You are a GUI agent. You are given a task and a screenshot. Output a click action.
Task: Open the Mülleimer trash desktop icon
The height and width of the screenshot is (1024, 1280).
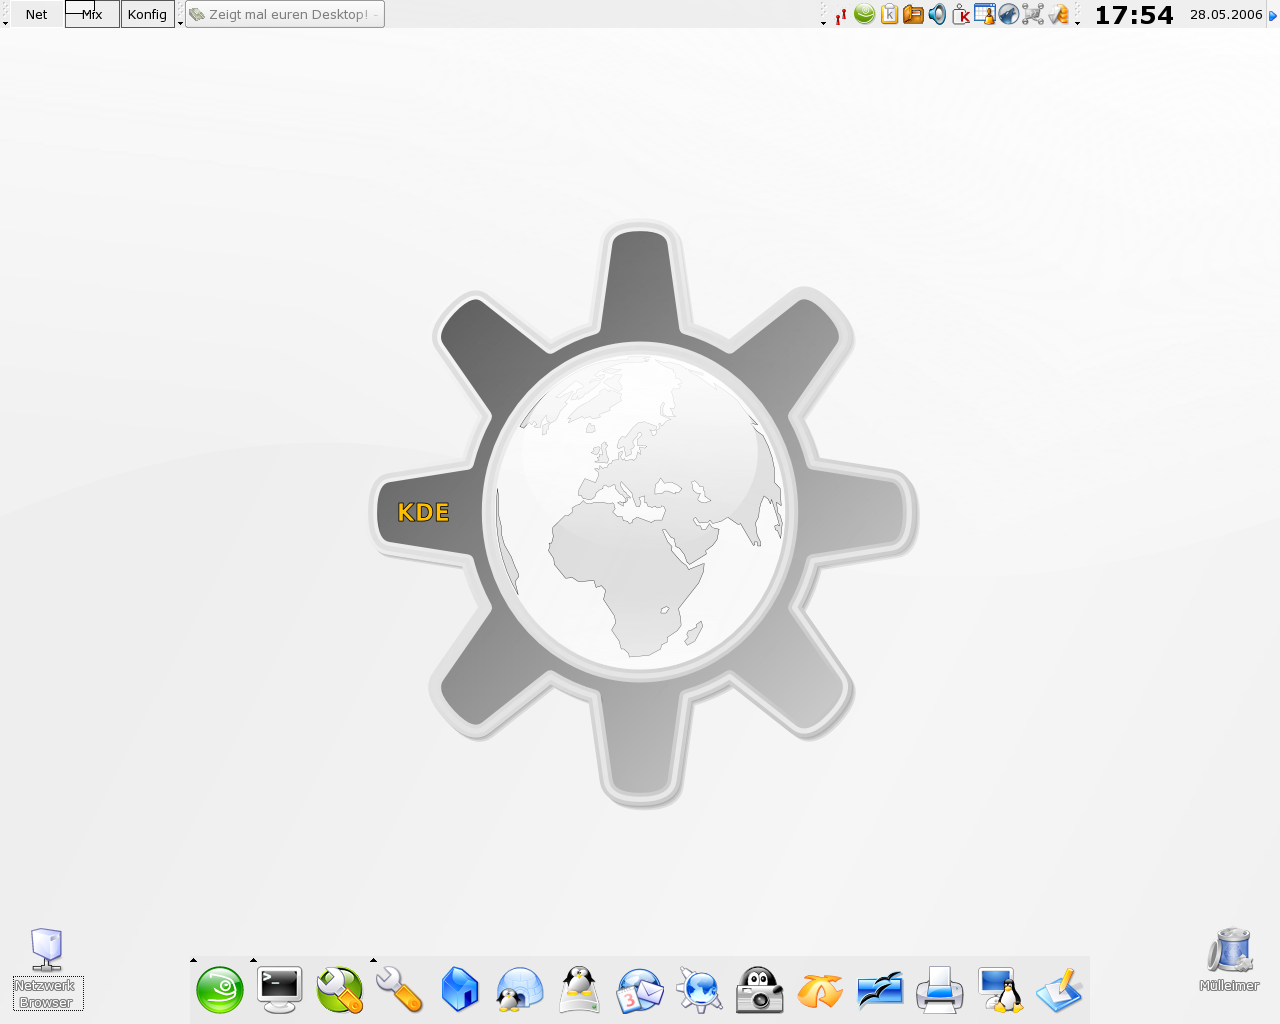1229,960
